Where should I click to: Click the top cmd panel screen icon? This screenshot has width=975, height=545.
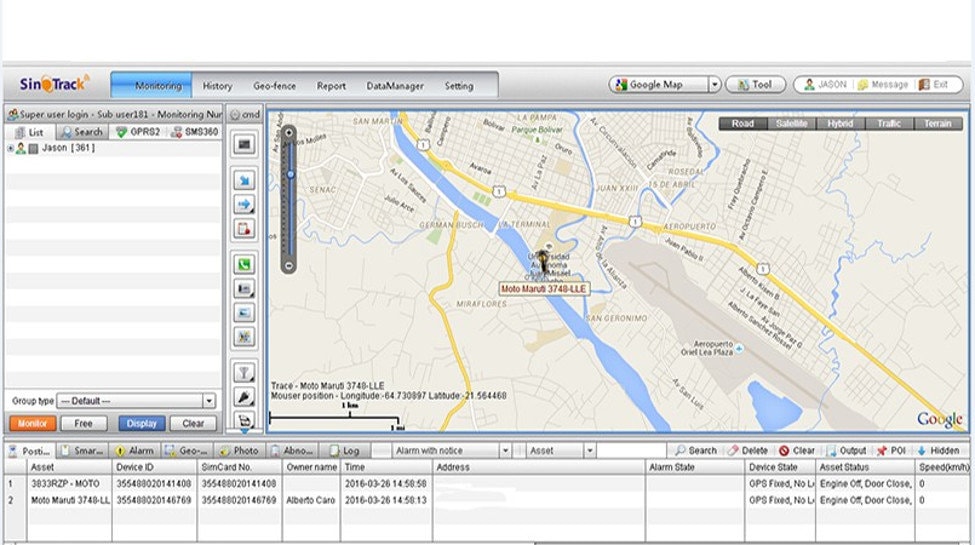244,144
